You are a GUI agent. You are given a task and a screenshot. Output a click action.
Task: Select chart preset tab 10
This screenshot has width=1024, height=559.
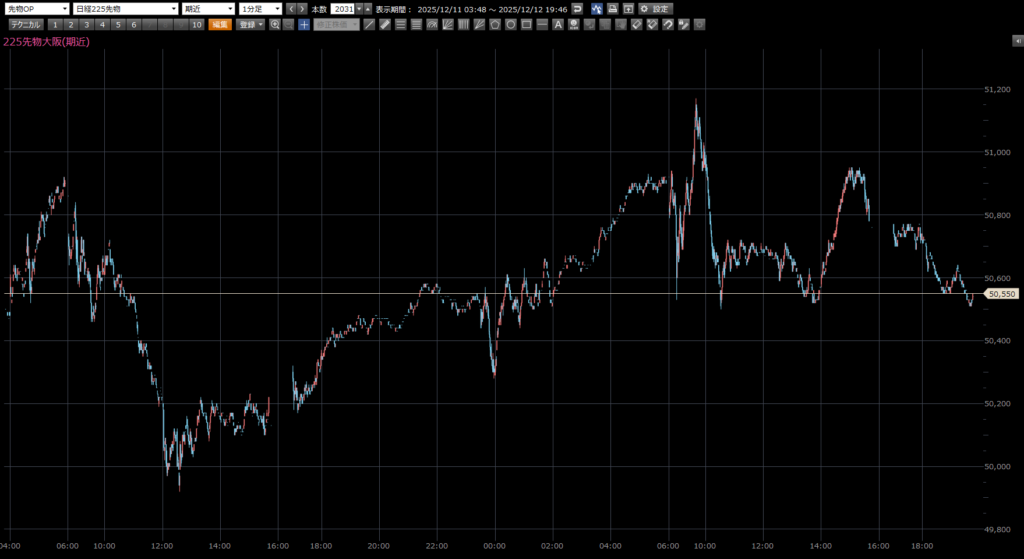(x=196, y=24)
